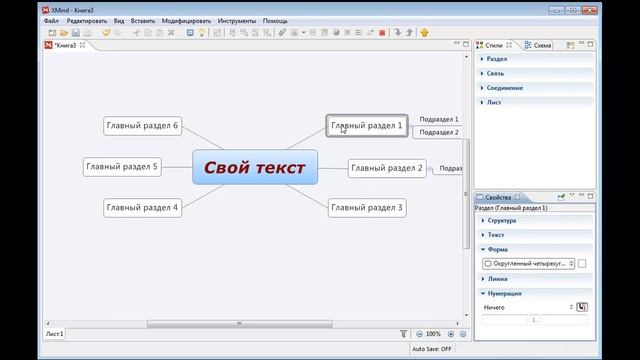
Task: Open the Помощь menu
Action: click(275, 21)
